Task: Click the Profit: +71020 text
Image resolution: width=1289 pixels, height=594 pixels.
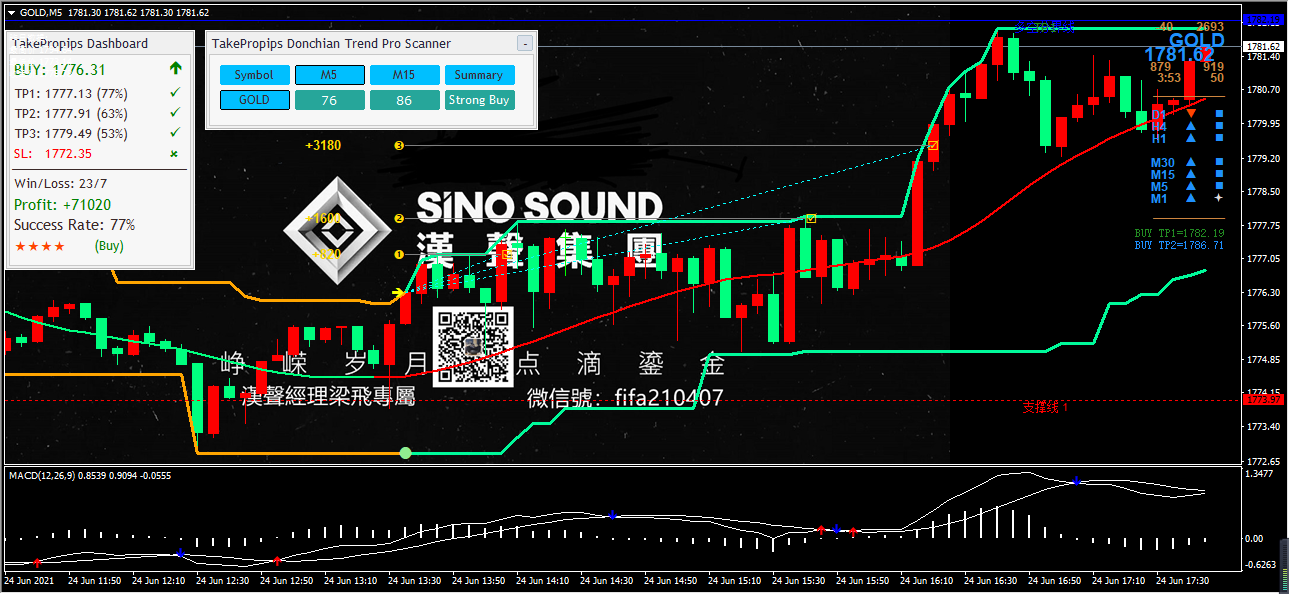Action: click(x=63, y=205)
